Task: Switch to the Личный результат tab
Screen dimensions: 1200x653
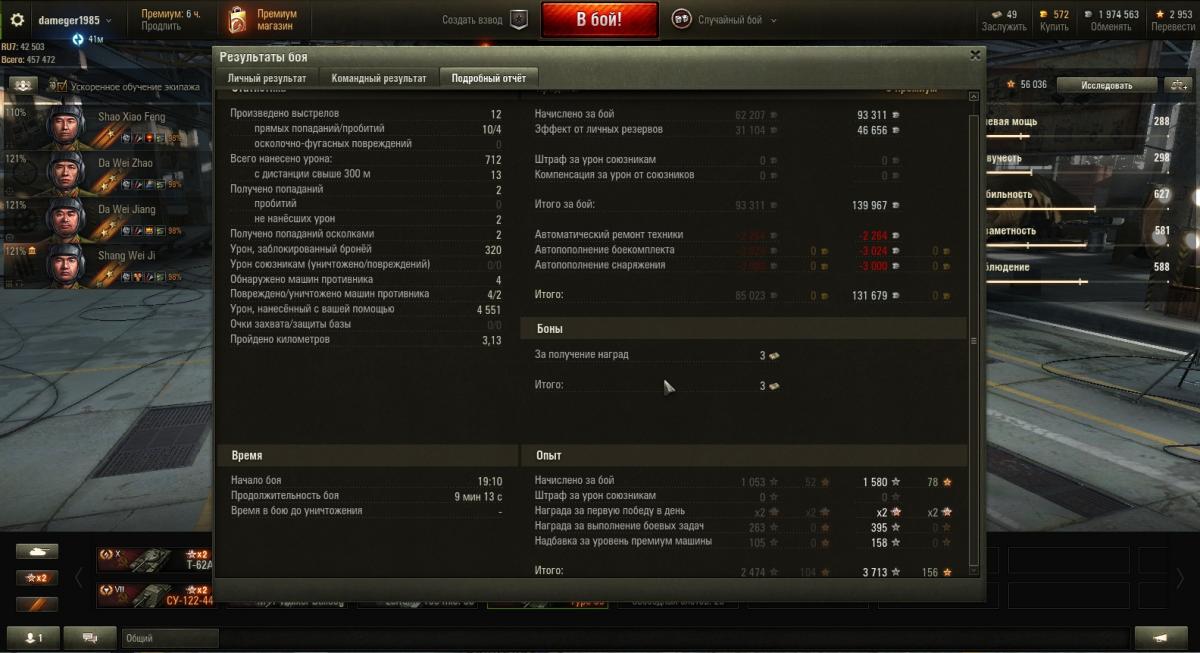Action: pos(267,78)
